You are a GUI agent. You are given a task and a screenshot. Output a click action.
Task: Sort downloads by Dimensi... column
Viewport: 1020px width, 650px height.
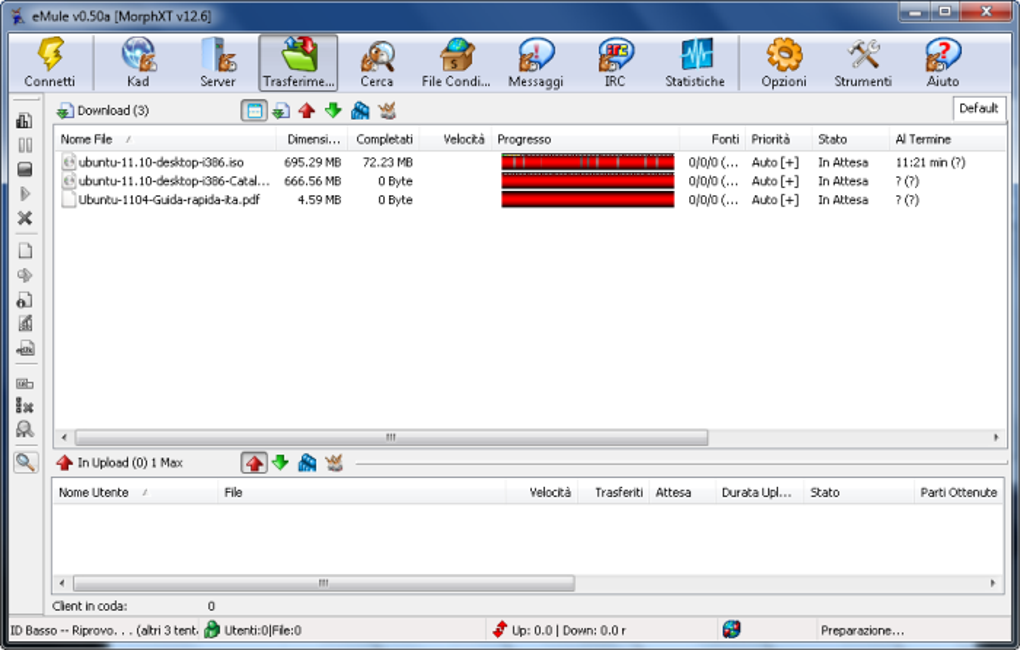(313, 139)
